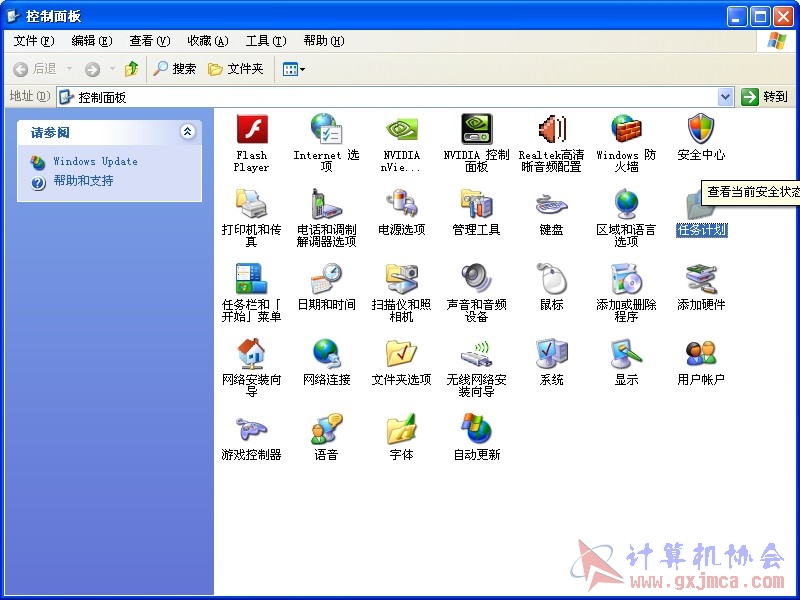Open 安全中心 shield icon
Viewport: 800px width, 600px height.
[701, 129]
